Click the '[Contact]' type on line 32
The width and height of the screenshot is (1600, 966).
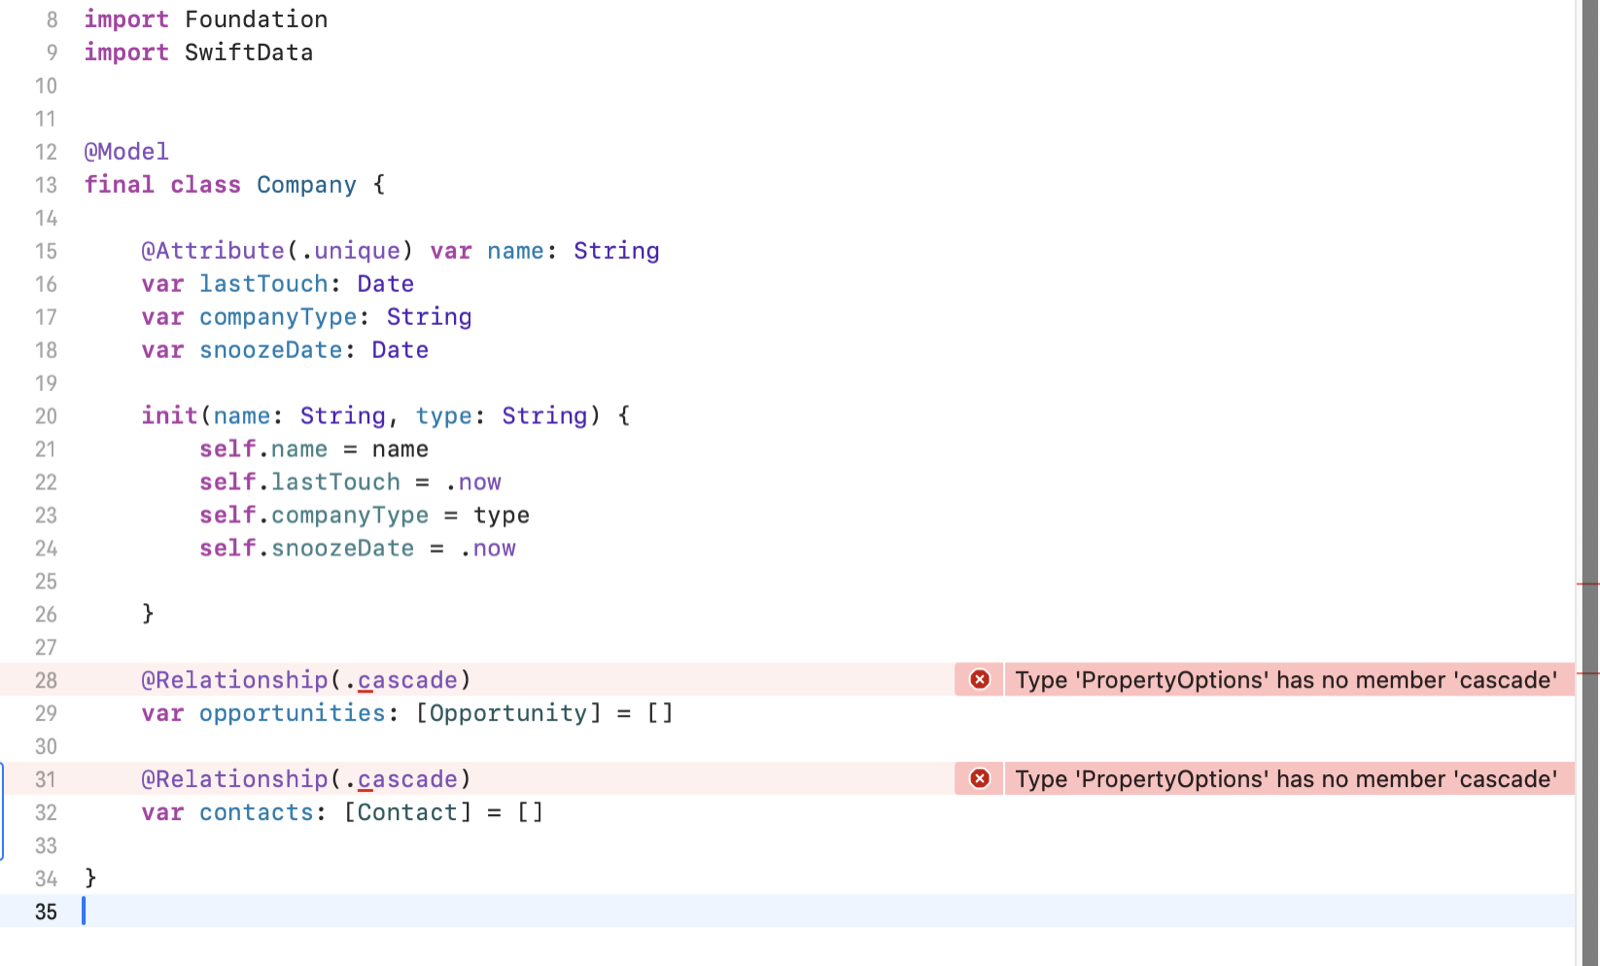(x=408, y=812)
